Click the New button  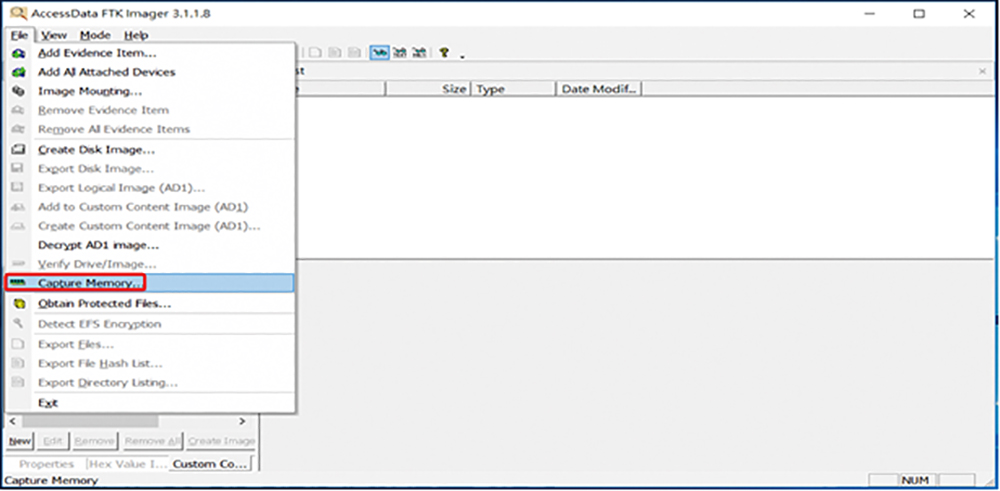coord(20,441)
